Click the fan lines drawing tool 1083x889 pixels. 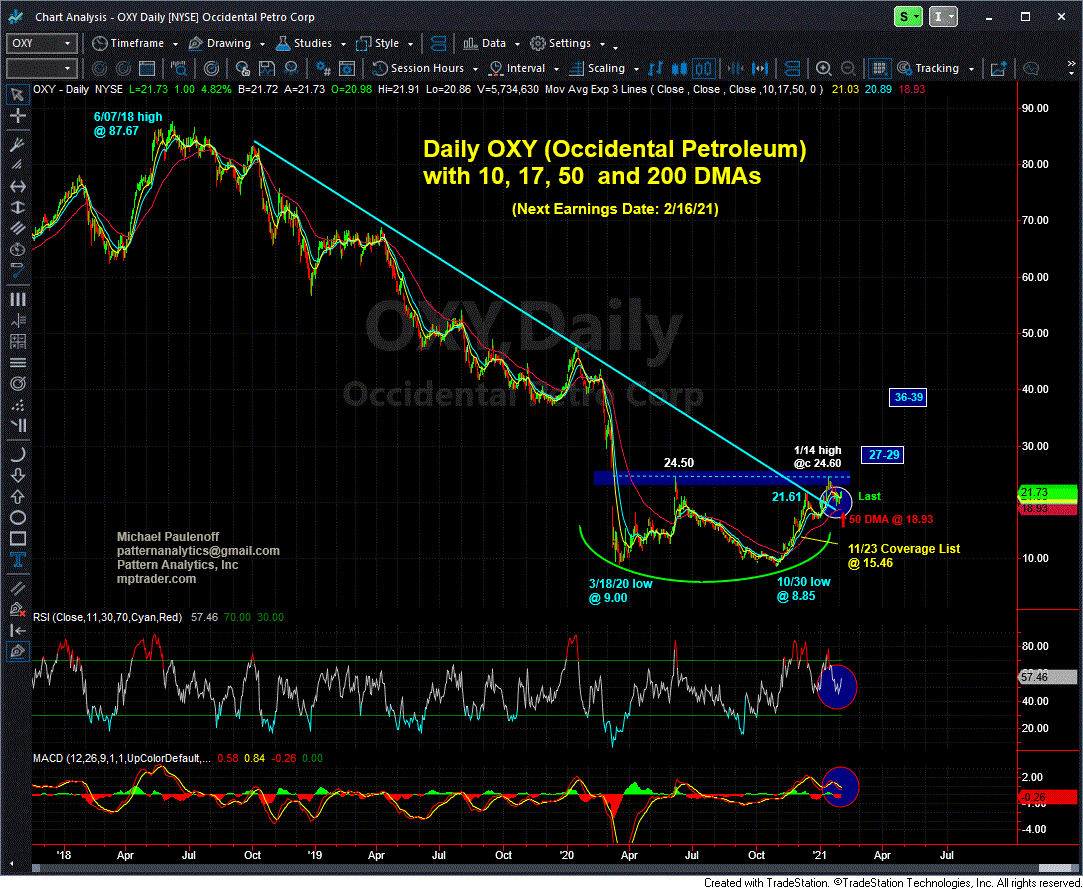(x=18, y=144)
